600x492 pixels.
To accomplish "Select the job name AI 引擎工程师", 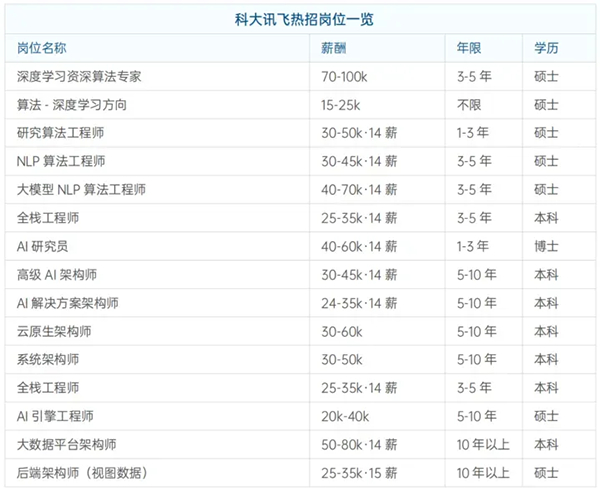I will point(55,416).
